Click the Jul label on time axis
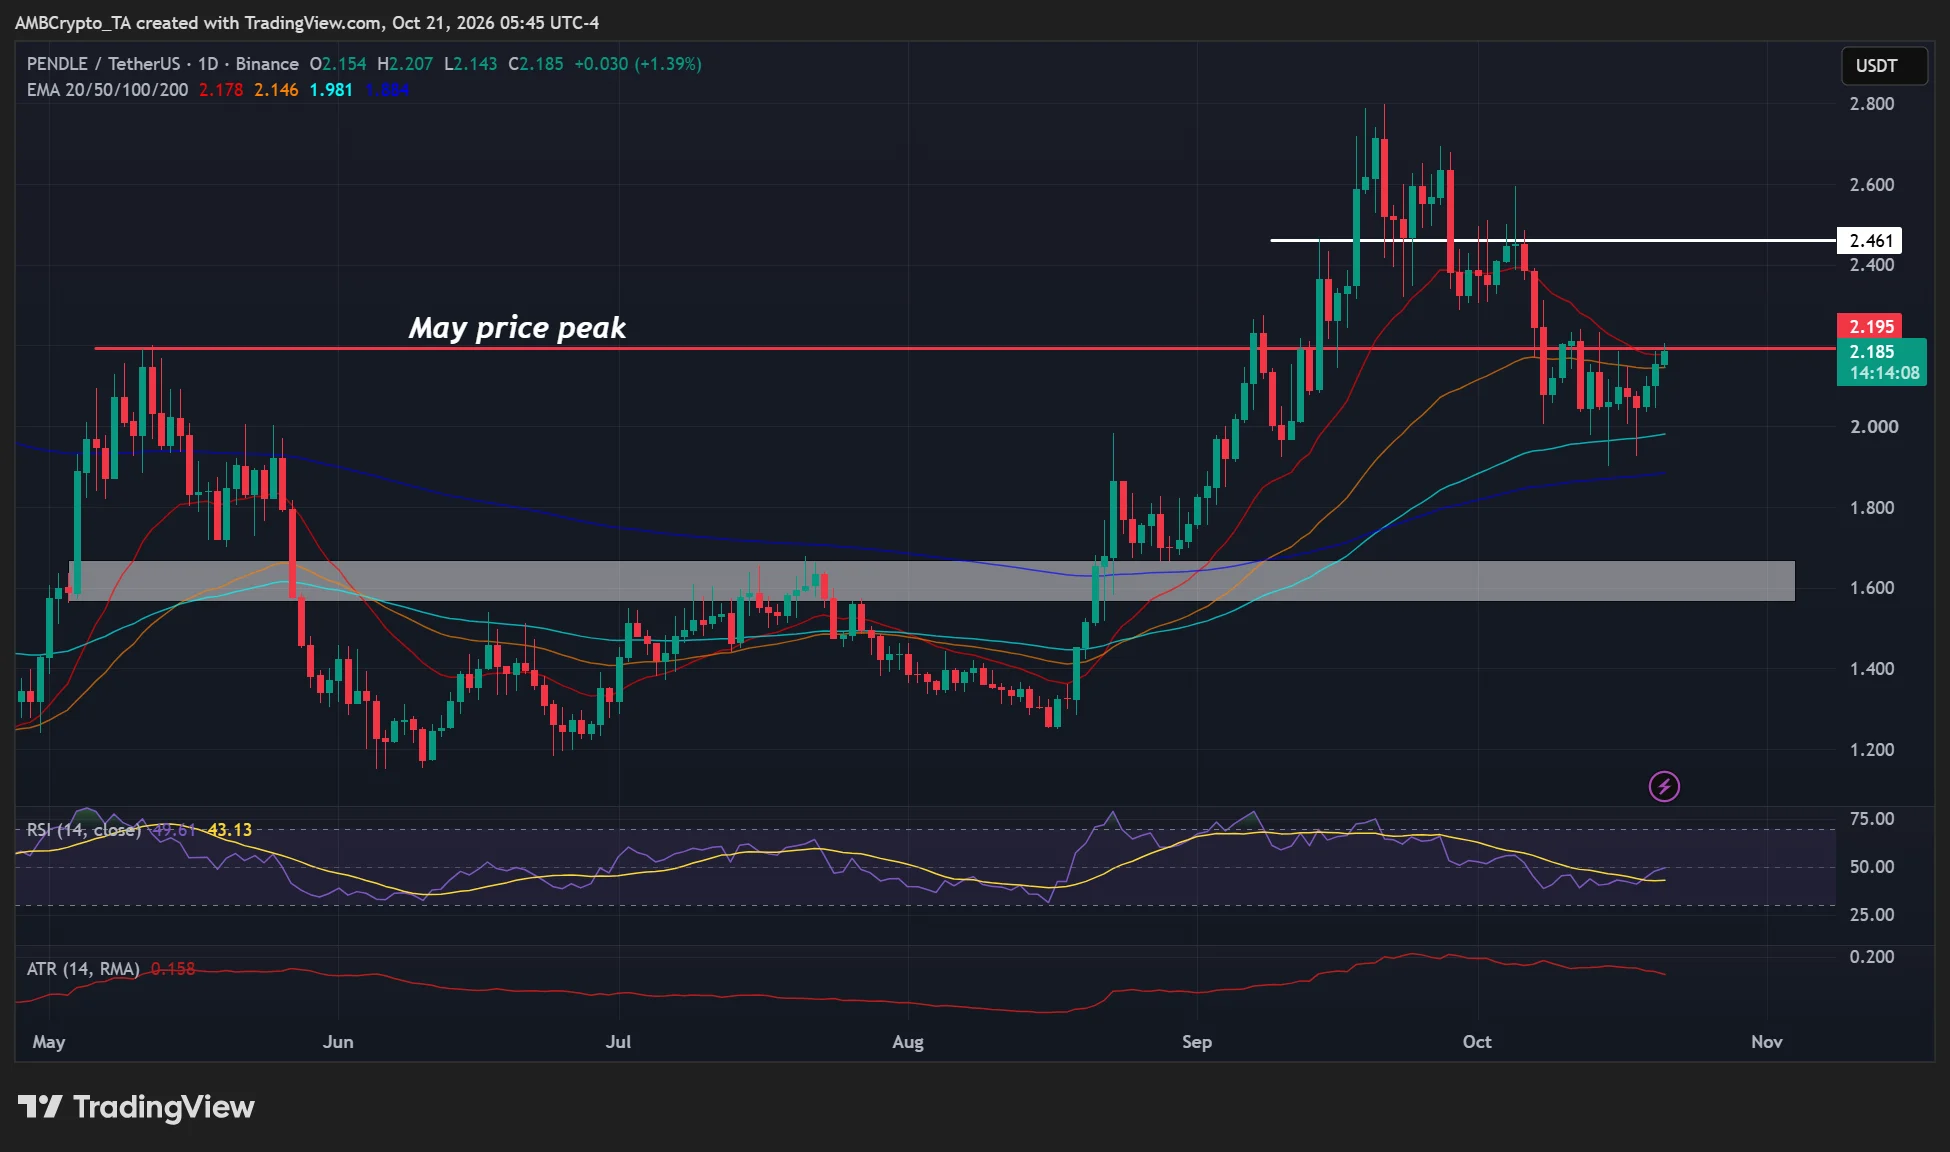Viewport: 1950px width, 1152px height. (619, 1042)
